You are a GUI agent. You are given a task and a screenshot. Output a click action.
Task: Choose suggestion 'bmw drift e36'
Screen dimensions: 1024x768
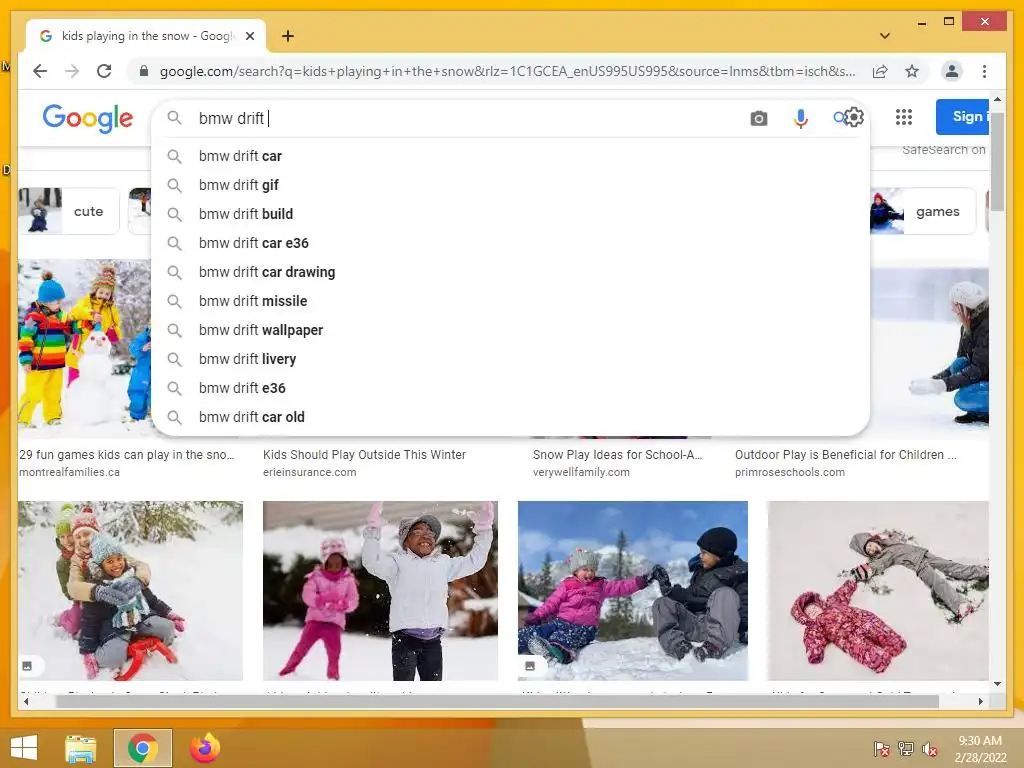click(510, 388)
